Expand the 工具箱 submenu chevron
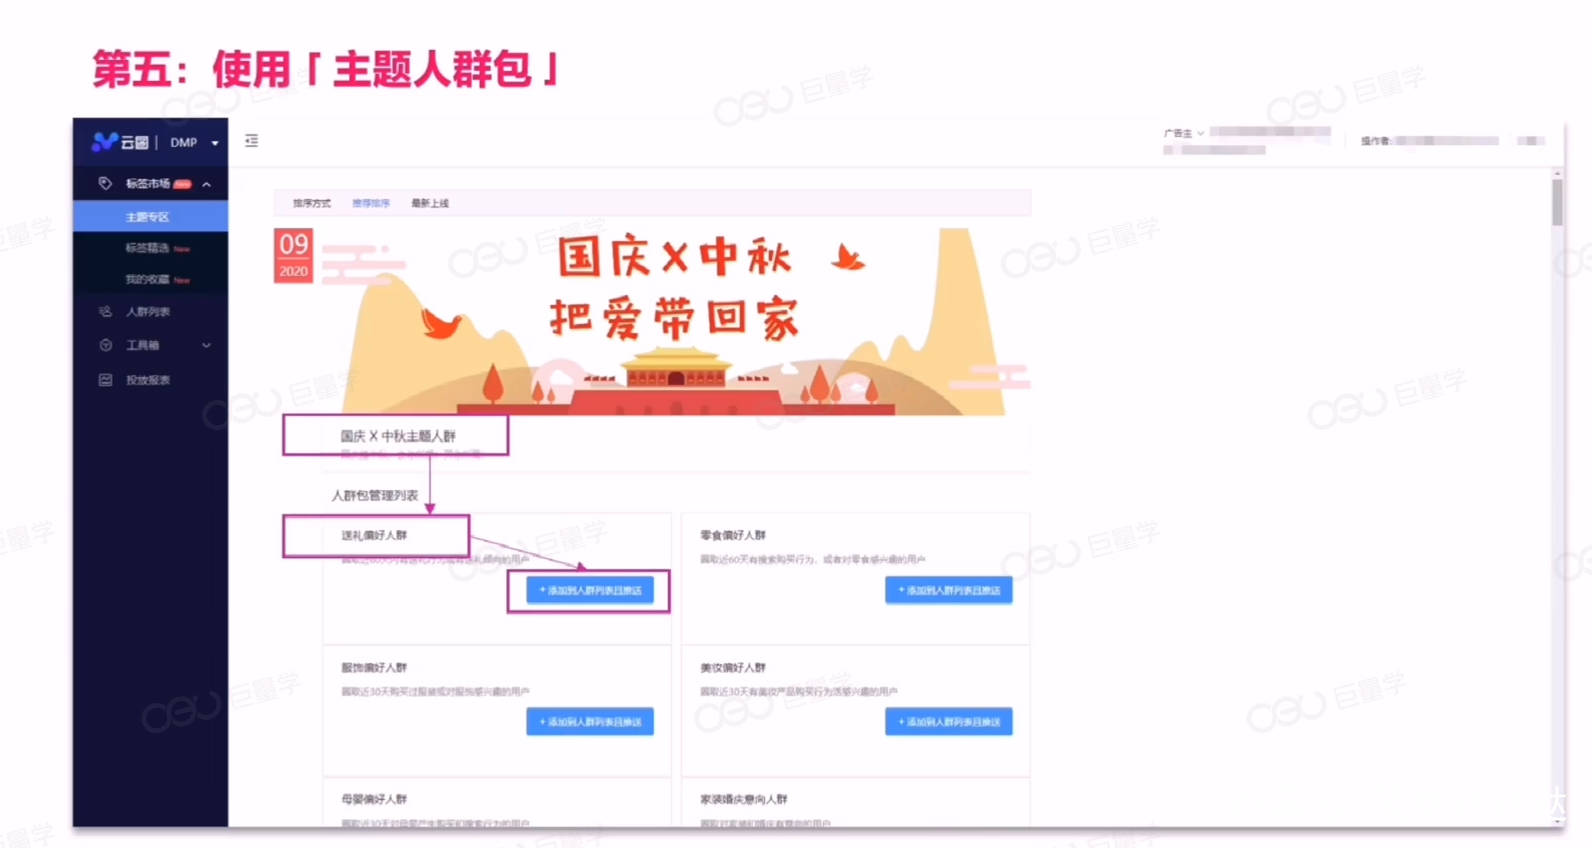The width and height of the screenshot is (1592, 848). click(206, 345)
